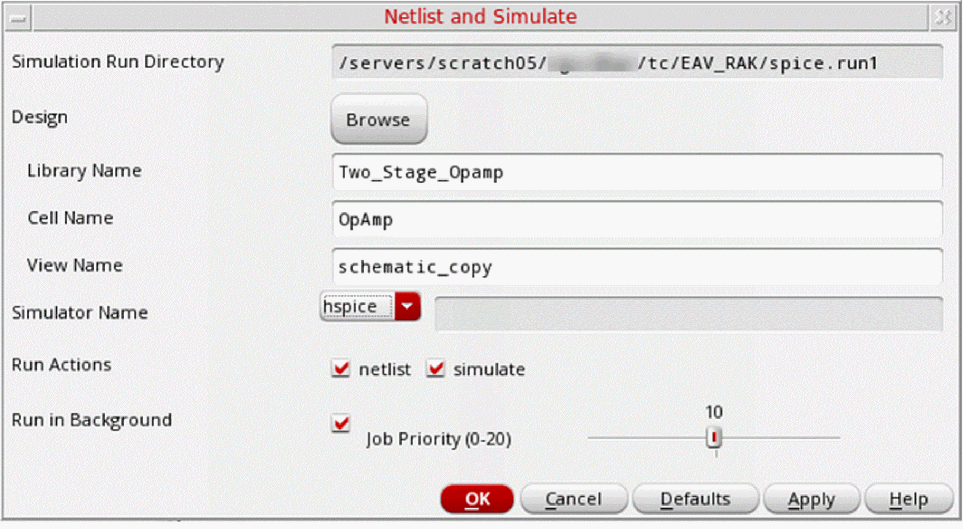The image size is (963, 529).
Task: Click the hspice simulator selection box
Action: (357, 307)
